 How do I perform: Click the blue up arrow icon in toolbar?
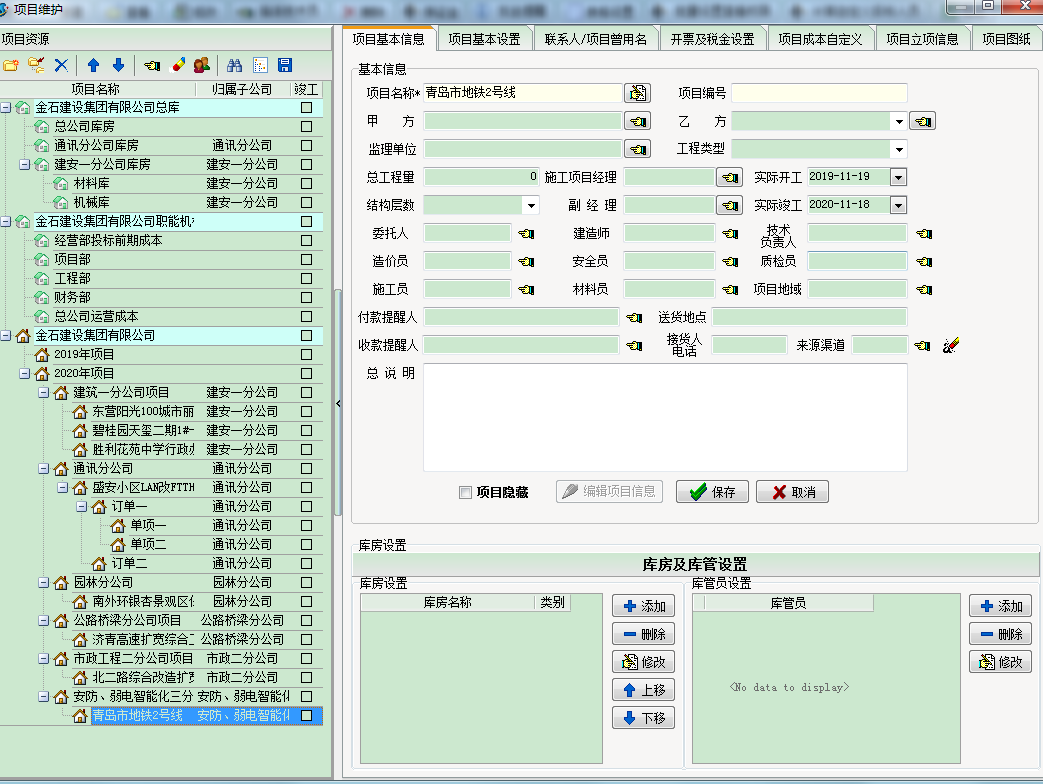tap(93, 64)
